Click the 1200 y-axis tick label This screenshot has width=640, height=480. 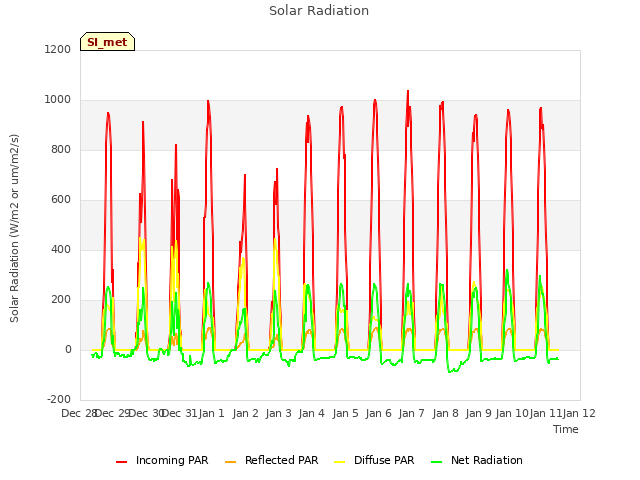(58, 49)
